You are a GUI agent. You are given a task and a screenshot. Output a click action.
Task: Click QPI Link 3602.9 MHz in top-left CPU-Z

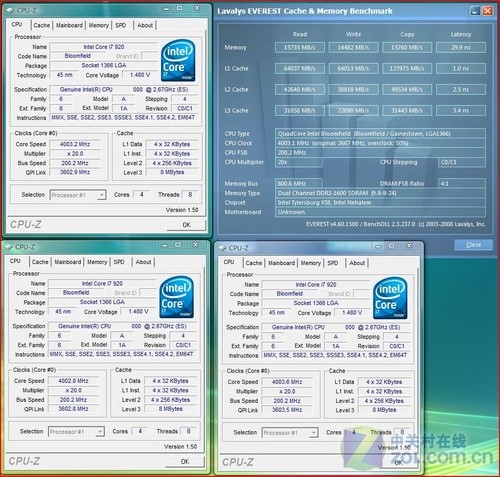pos(75,172)
